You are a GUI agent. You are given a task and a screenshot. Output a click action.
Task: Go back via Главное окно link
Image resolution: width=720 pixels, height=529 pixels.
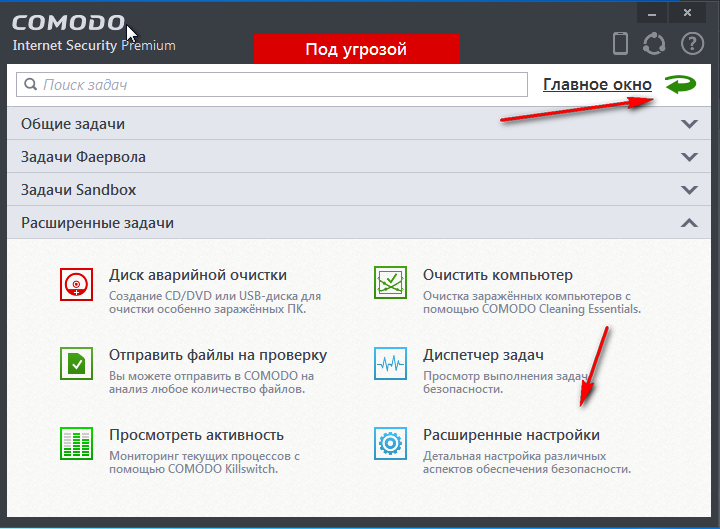597,84
